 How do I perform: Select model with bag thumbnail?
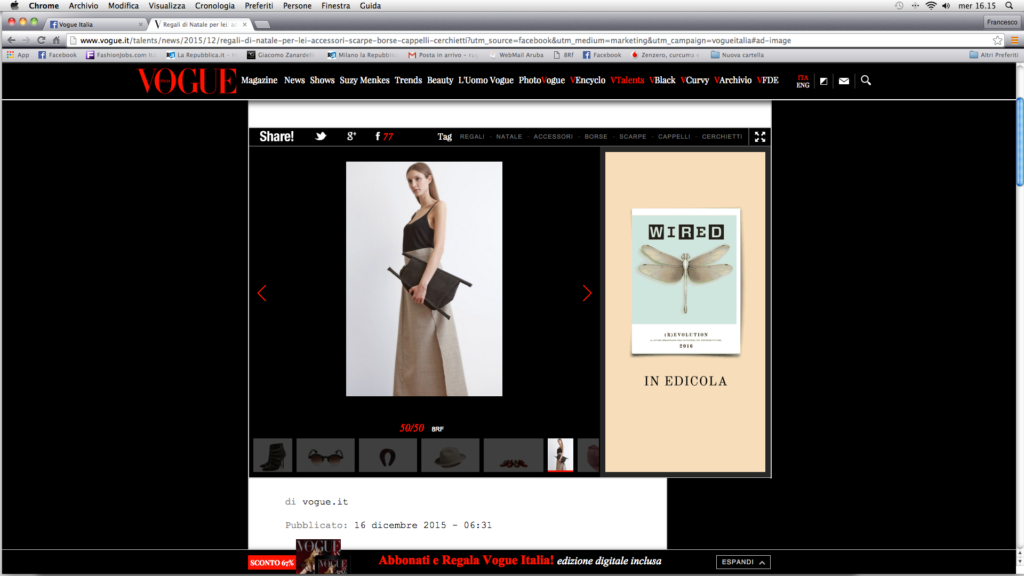[x=560, y=455]
